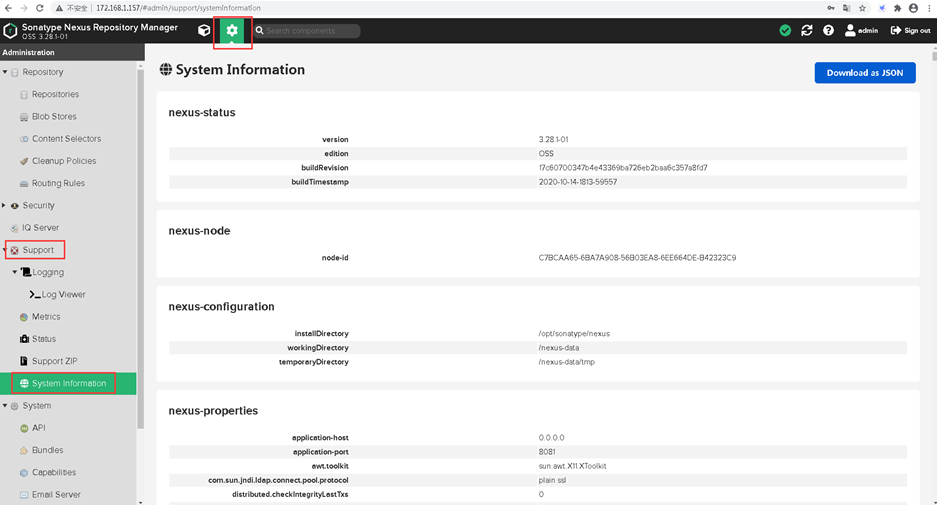Click the sidebar vertical scrollbar

point(140,249)
